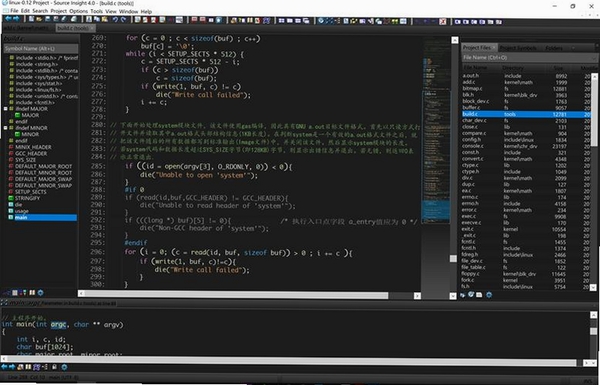Open the Project menu
Screen dimensions: 600x385
(59, 11)
